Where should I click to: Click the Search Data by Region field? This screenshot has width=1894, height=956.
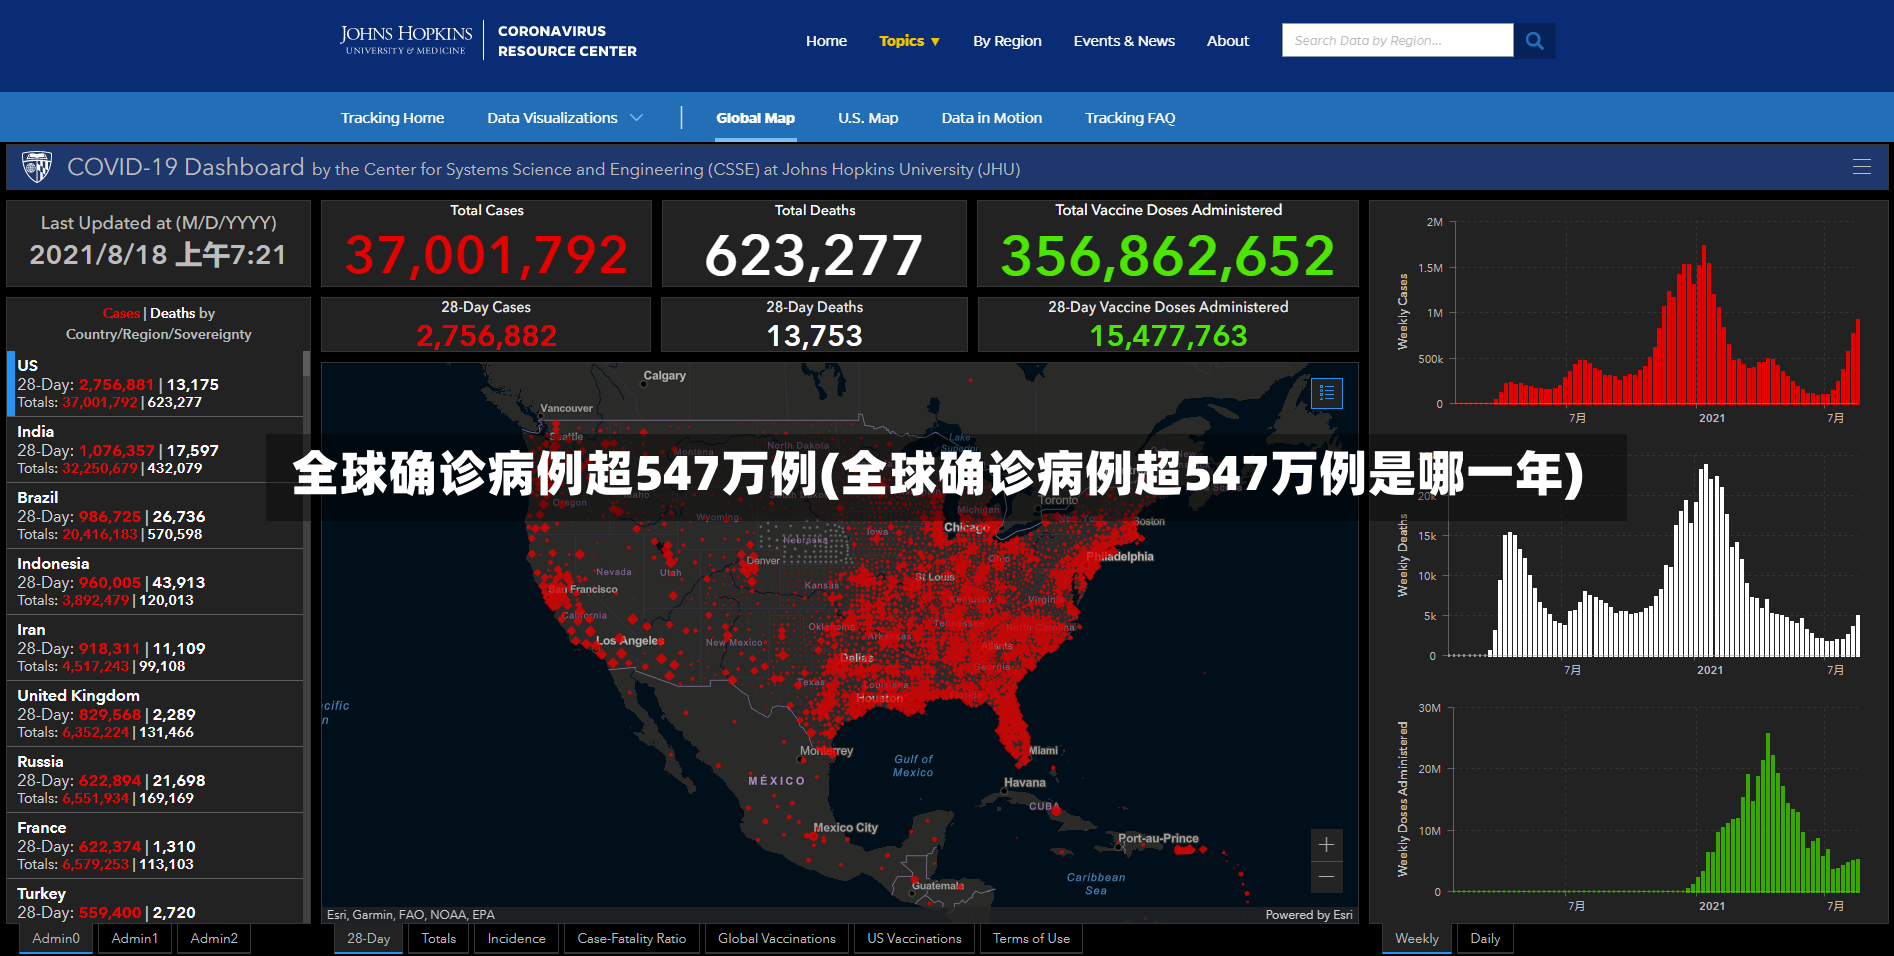(x=1397, y=41)
